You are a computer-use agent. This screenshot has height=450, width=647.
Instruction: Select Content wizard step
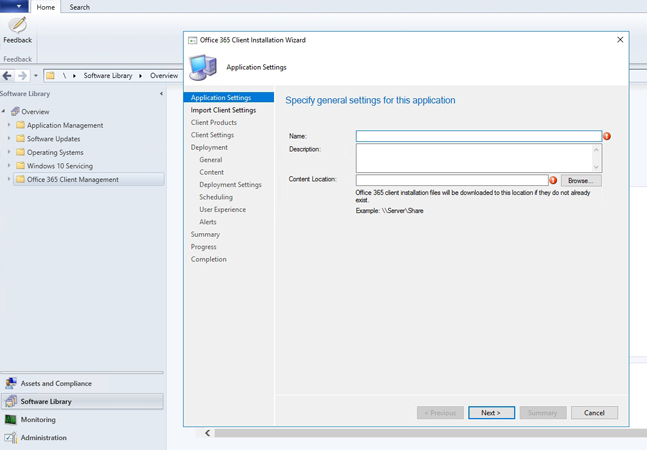pyautogui.click(x=211, y=172)
